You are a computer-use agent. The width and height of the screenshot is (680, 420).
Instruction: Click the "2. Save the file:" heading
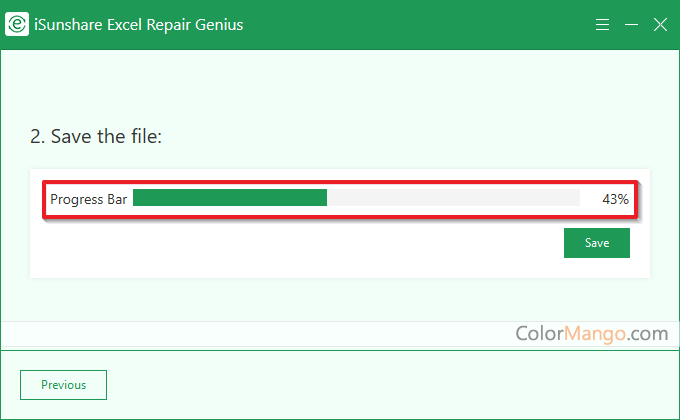click(96, 136)
